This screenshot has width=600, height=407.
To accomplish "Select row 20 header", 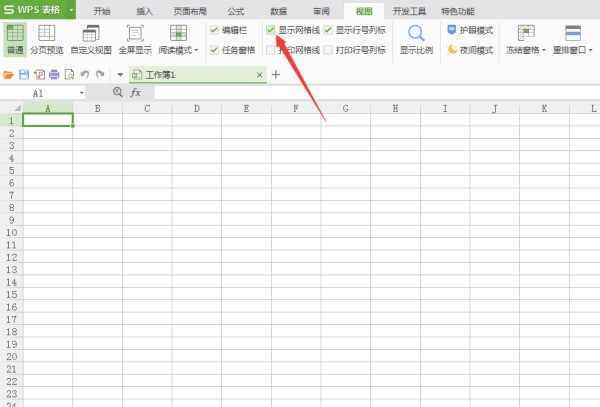I will (x=11, y=357).
